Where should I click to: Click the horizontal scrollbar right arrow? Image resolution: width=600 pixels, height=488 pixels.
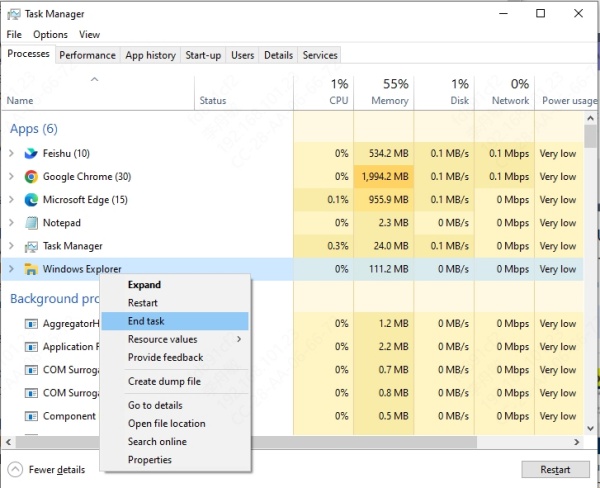tap(577, 442)
